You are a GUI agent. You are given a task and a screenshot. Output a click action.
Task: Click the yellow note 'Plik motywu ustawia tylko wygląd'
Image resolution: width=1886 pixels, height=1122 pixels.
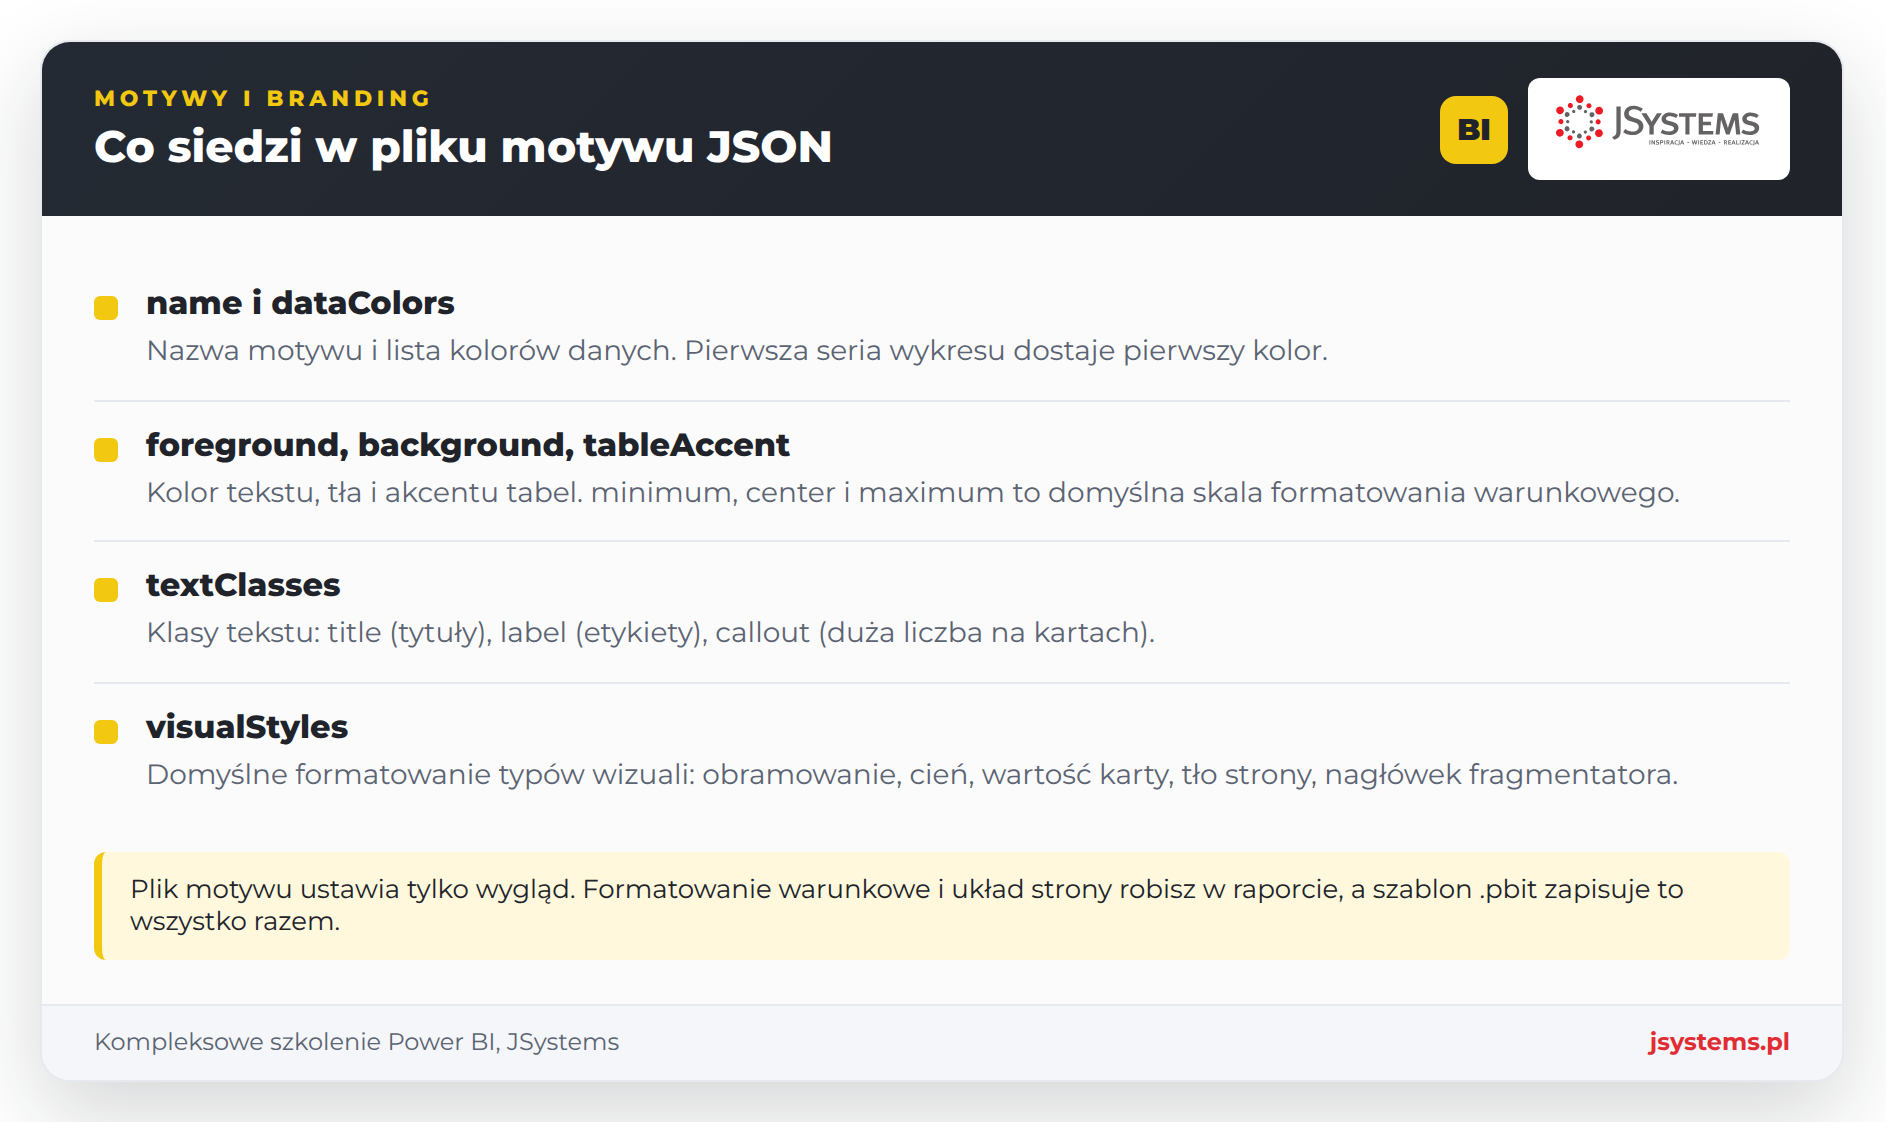941,906
